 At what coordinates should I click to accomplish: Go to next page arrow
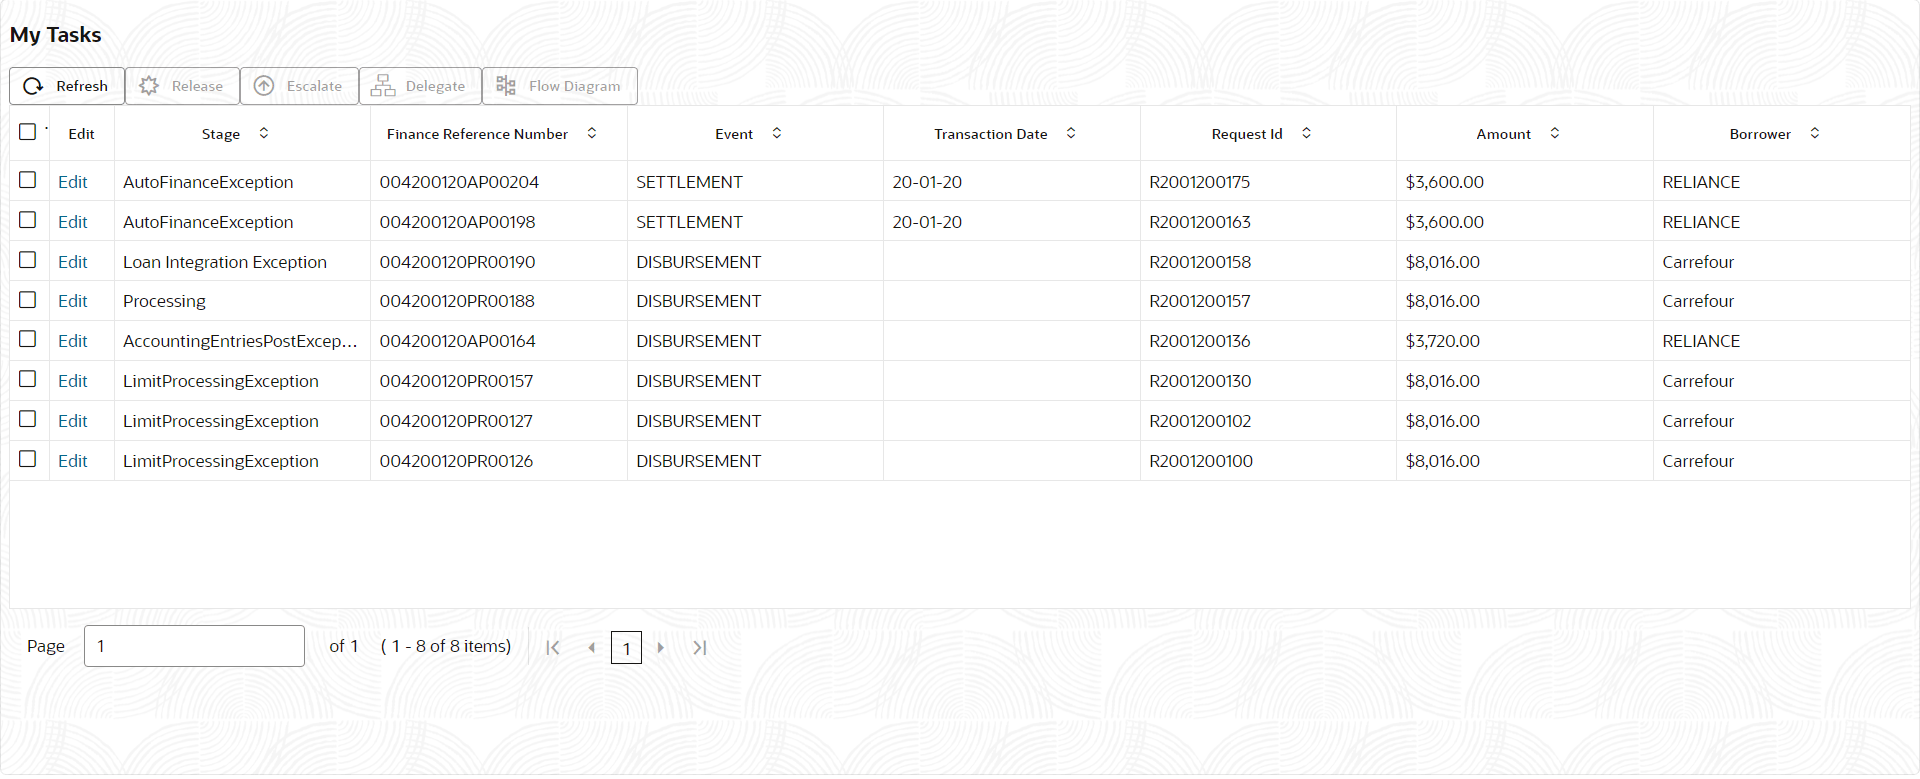click(x=660, y=648)
